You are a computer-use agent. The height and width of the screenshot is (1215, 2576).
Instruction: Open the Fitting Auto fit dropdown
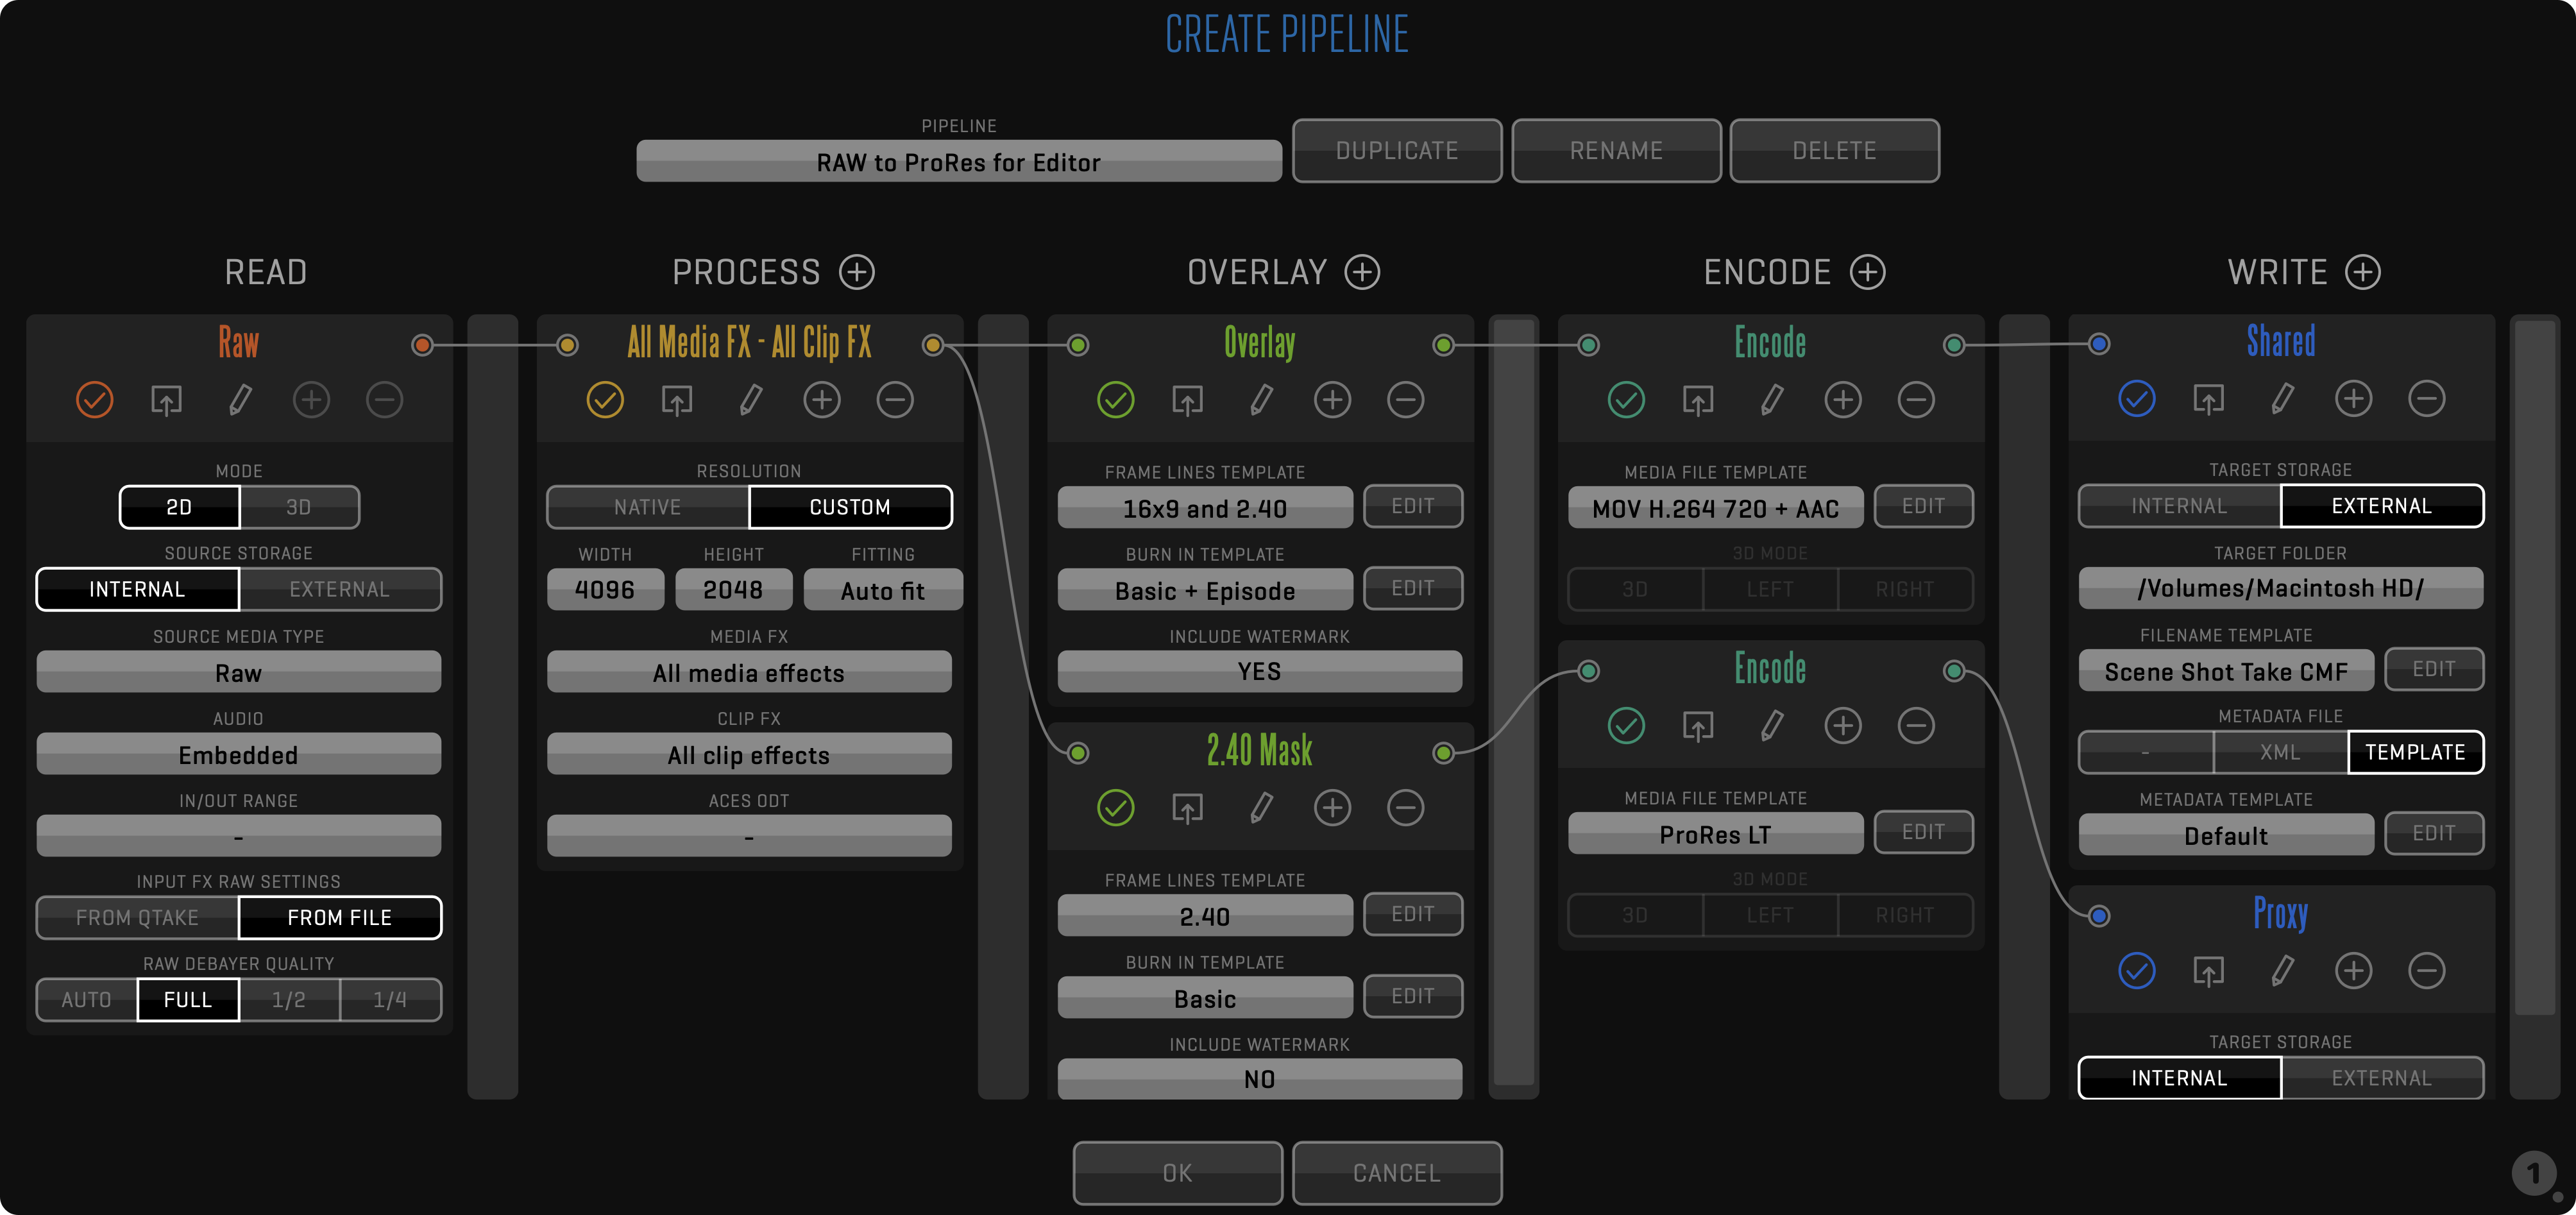coord(882,590)
